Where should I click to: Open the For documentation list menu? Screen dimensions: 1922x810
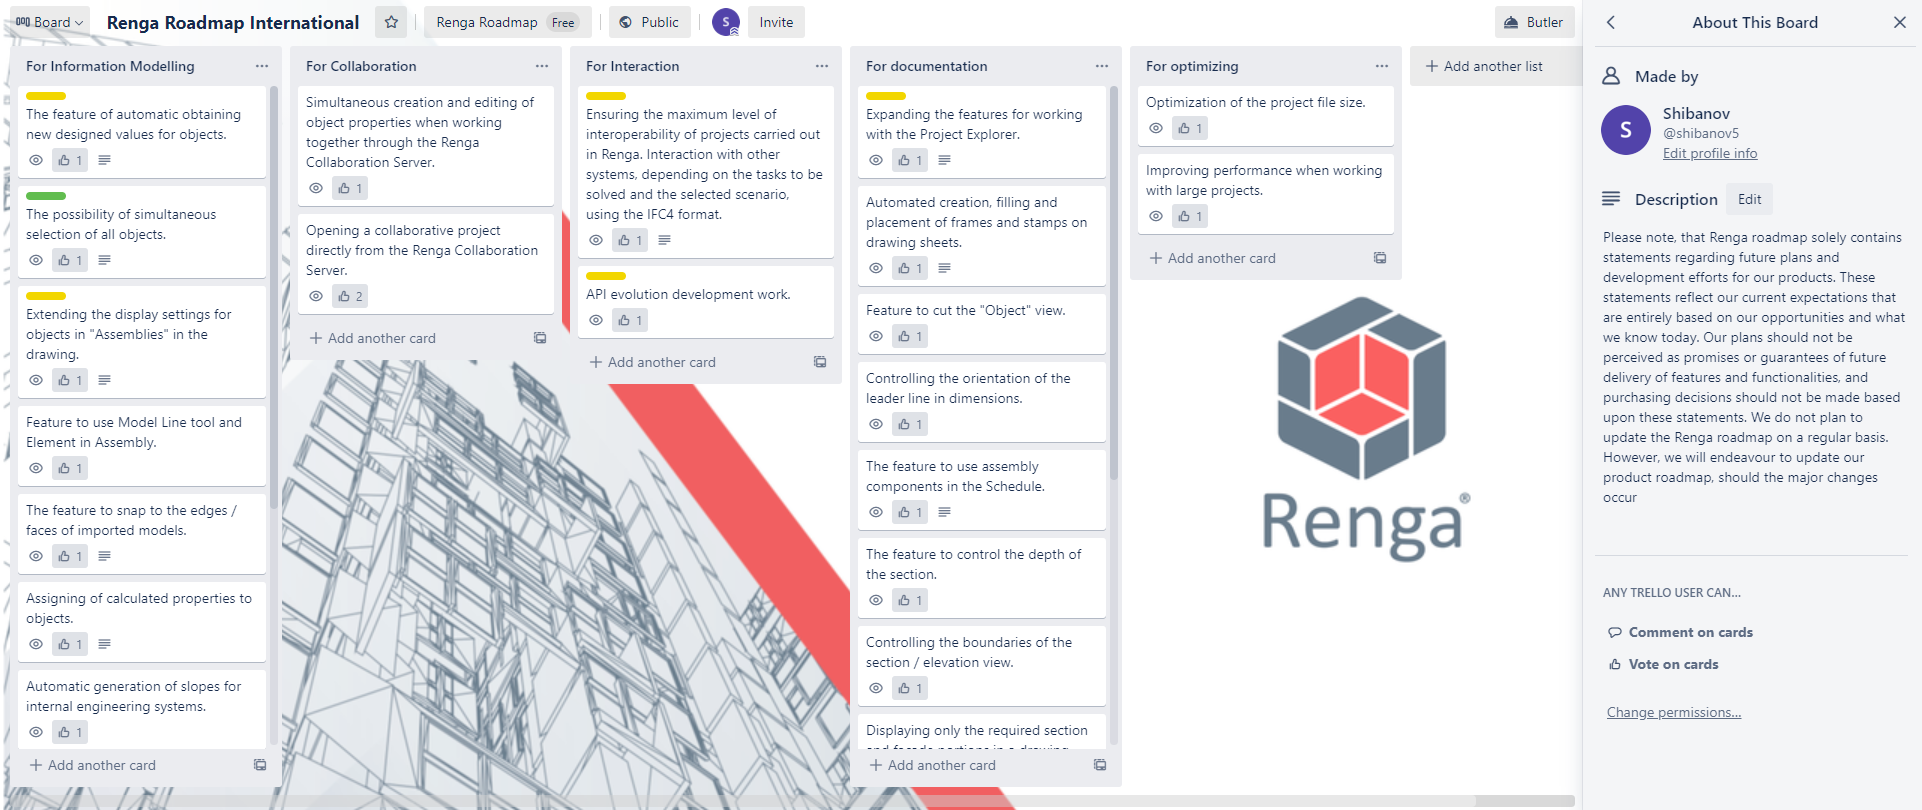(x=1102, y=66)
